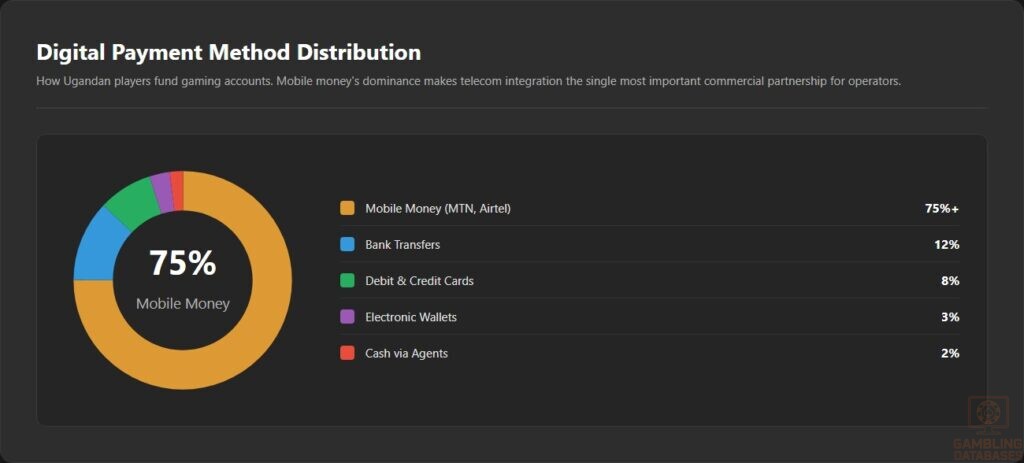Click the 'Digital Payment Method Distribution' heading
1024x463 pixels.
pos(229,53)
